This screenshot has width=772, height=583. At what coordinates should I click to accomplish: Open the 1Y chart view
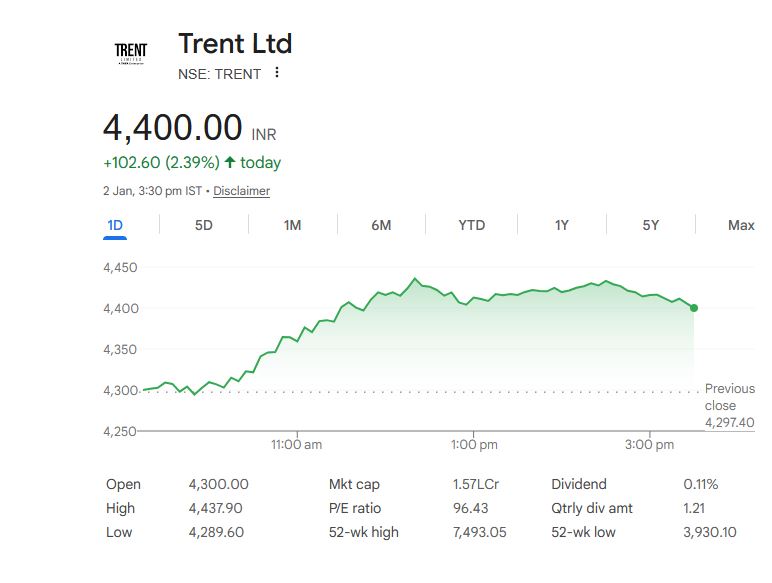pyautogui.click(x=562, y=225)
